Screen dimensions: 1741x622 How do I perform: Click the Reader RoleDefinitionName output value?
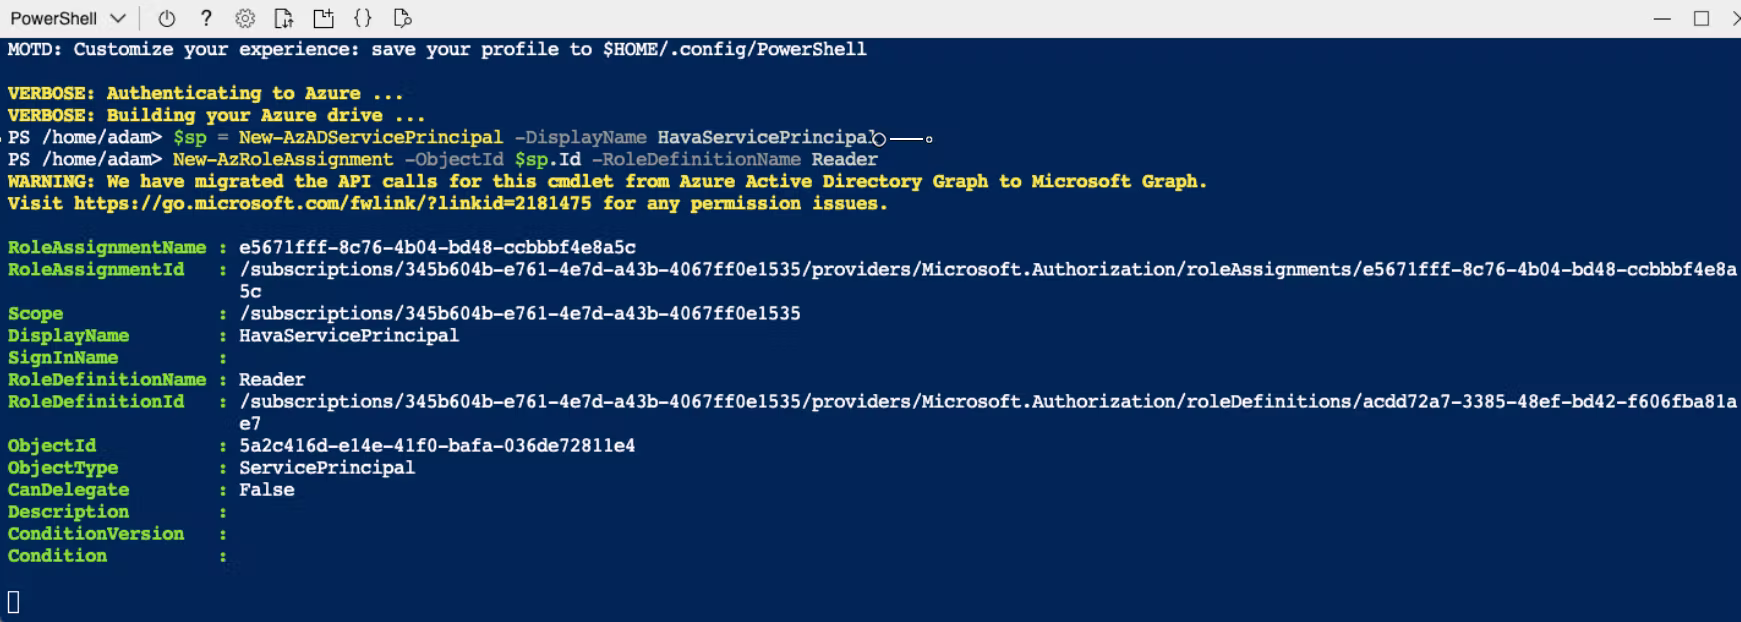coord(272,379)
